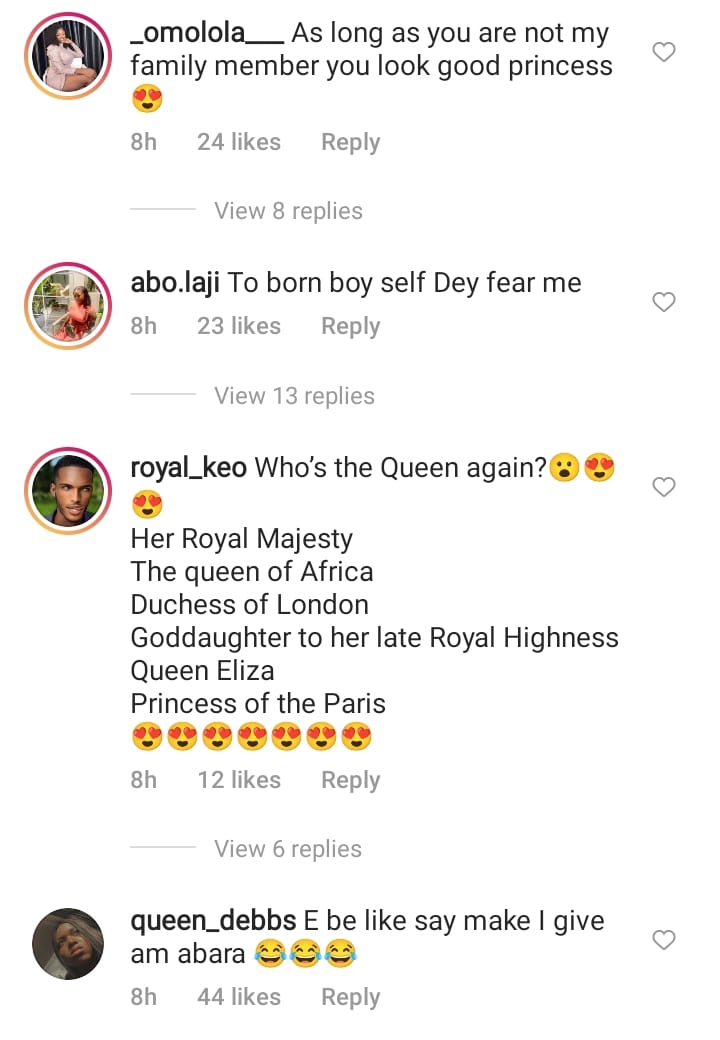See who liked: 44 likes
The width and height of the screenshot is (720, 1040).
pos(239,997)
